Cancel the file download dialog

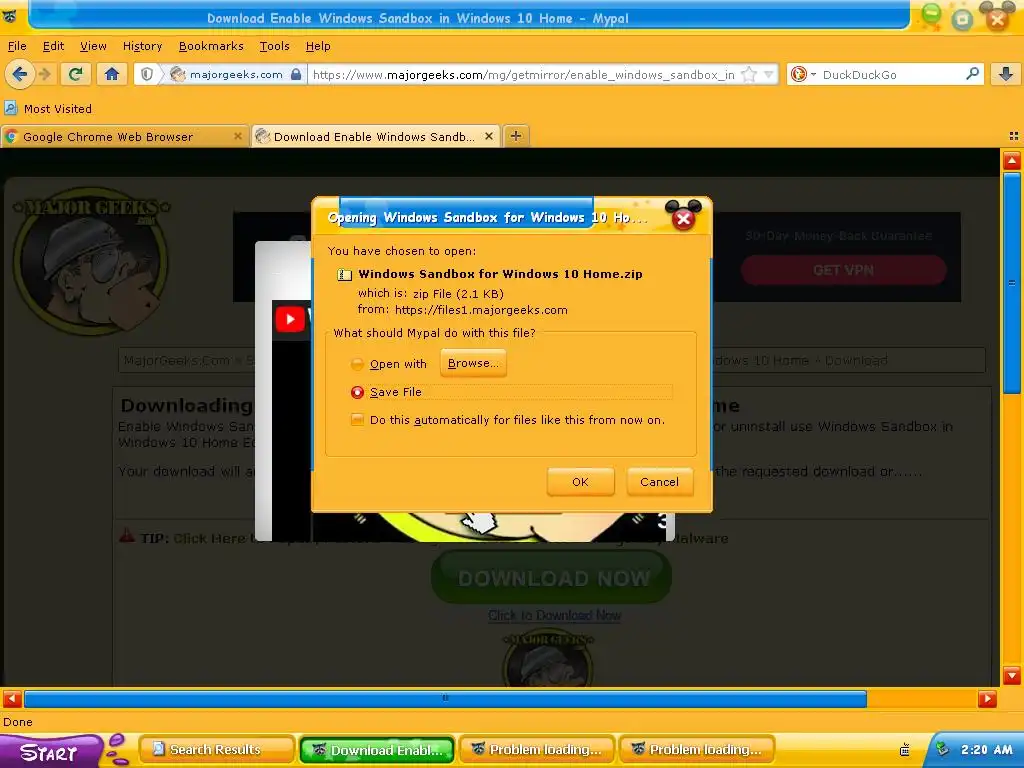click(660, 482)
